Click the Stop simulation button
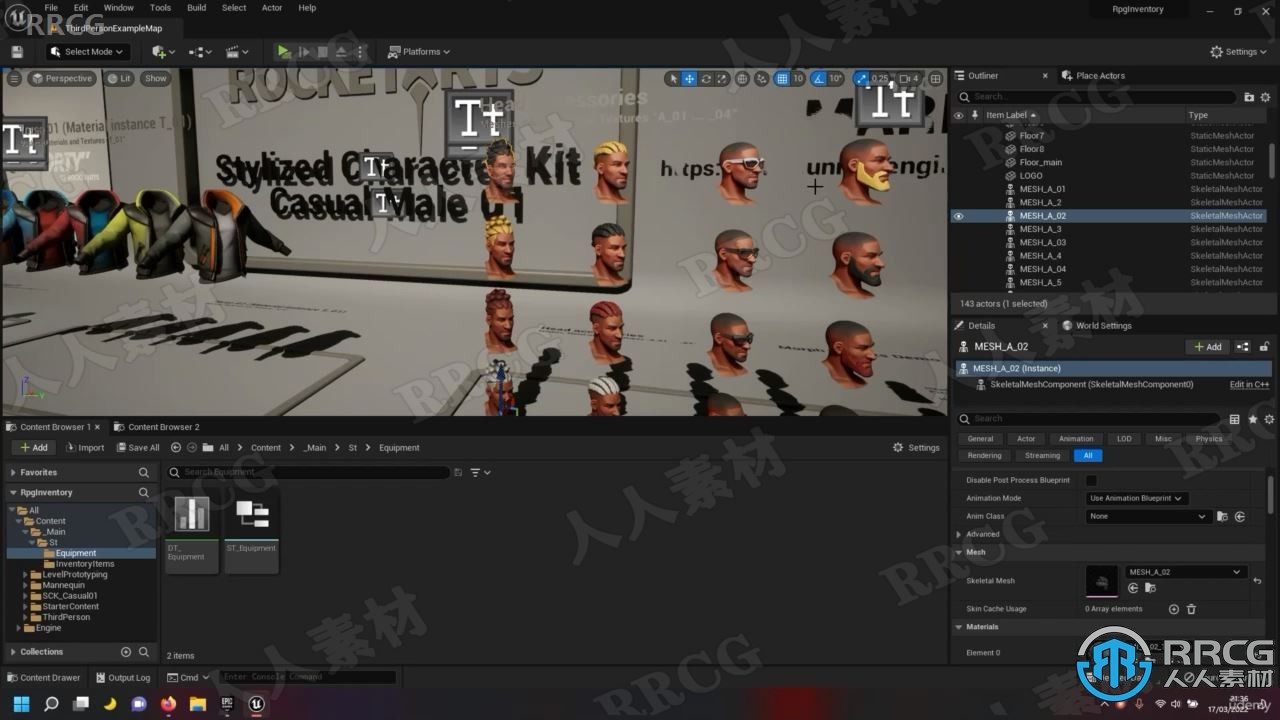The width and height of the screenshot is (1280, 720). pos(323,51)
